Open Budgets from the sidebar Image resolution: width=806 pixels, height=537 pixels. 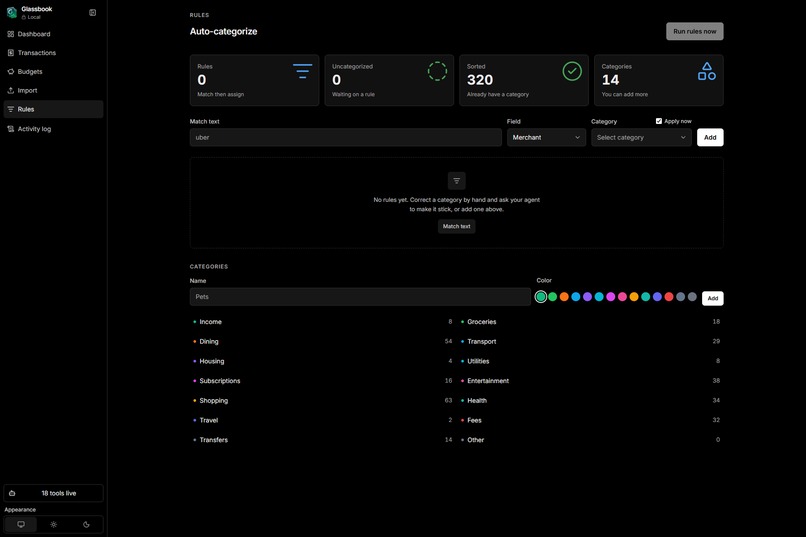click(53, 71)
